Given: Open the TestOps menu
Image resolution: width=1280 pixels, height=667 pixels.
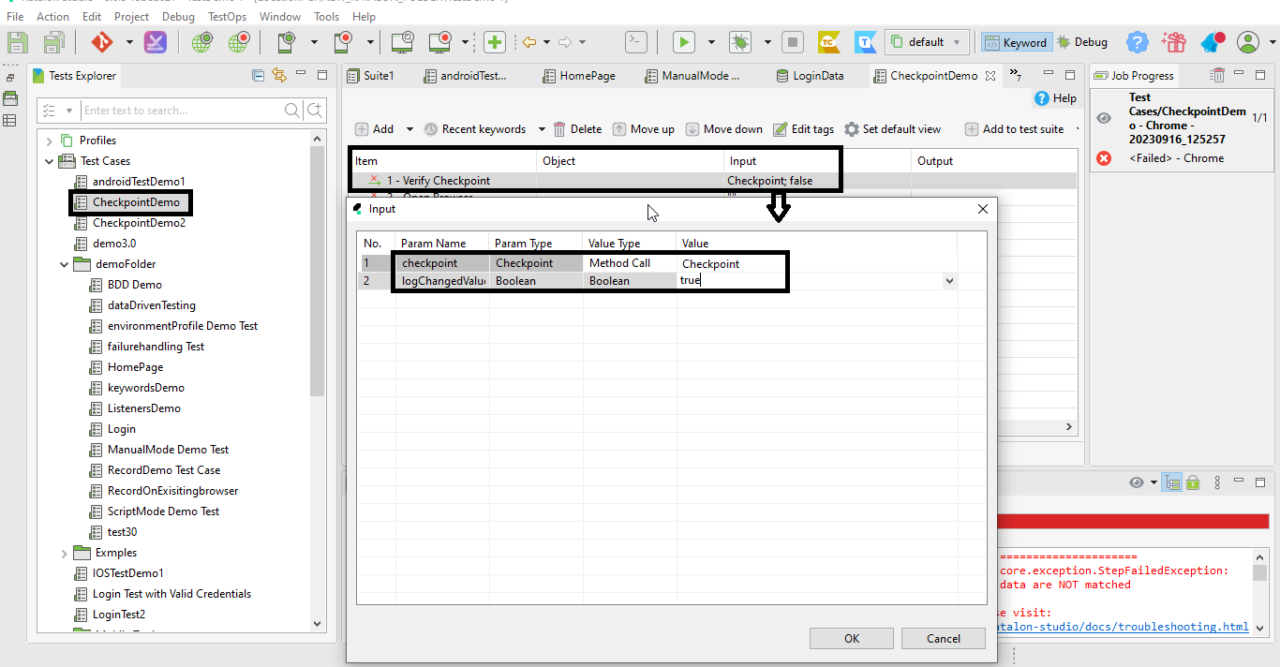Looking at the screenshot, I should [227, 16].
